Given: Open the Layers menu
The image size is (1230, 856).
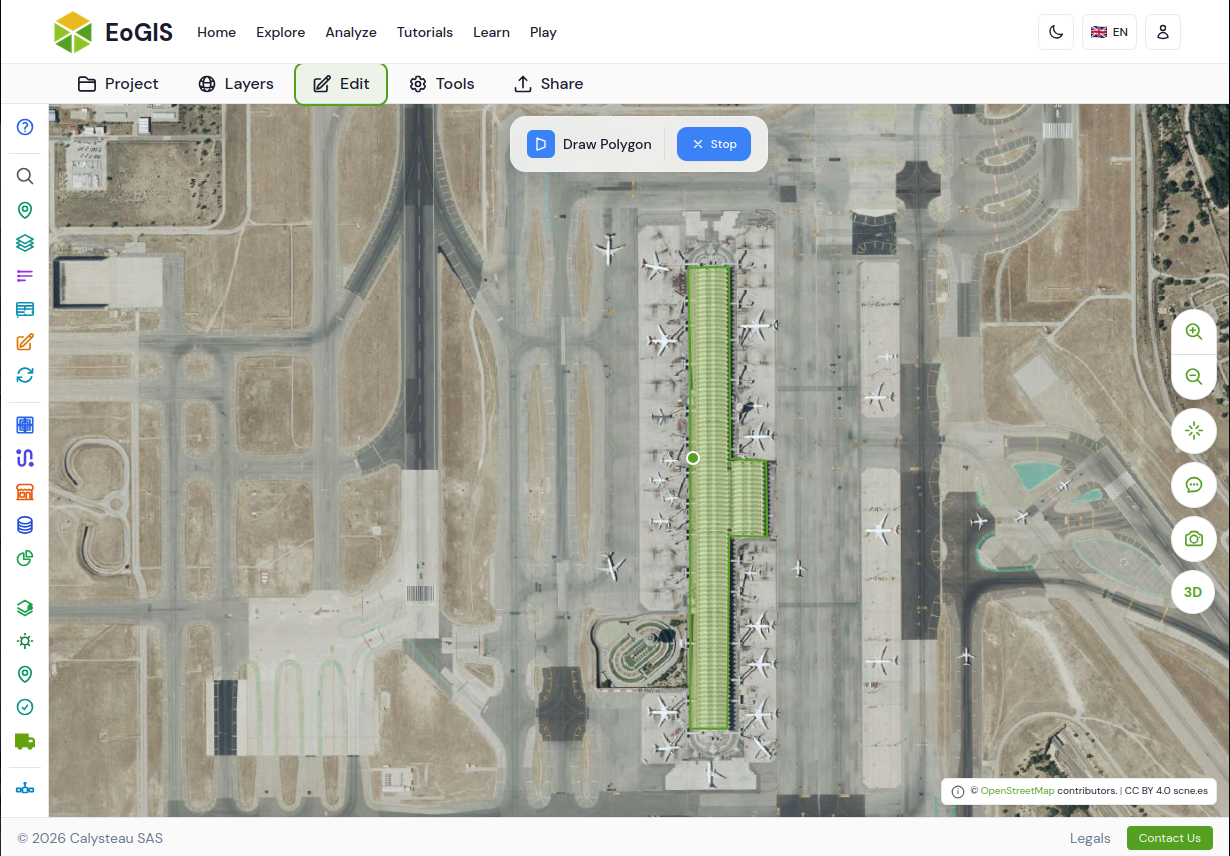Looking at the screenshot, I should click(x=236, y=84).
